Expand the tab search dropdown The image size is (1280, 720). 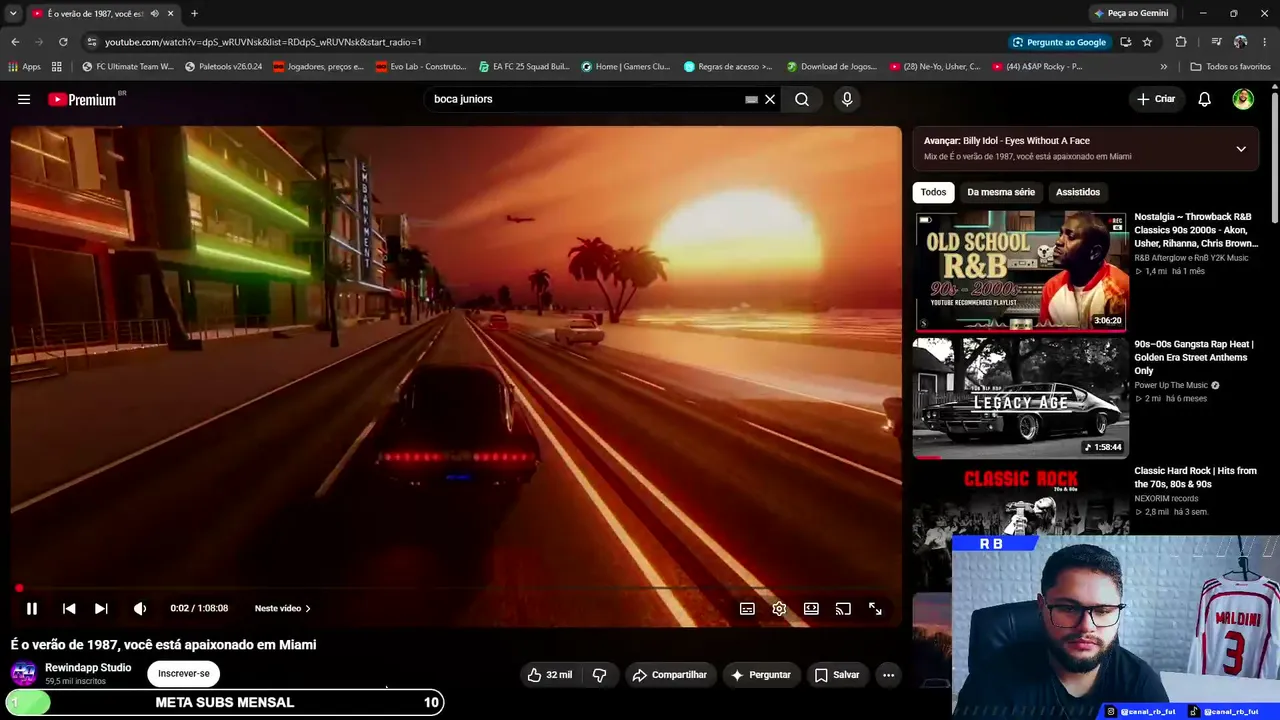coord(13,13)
